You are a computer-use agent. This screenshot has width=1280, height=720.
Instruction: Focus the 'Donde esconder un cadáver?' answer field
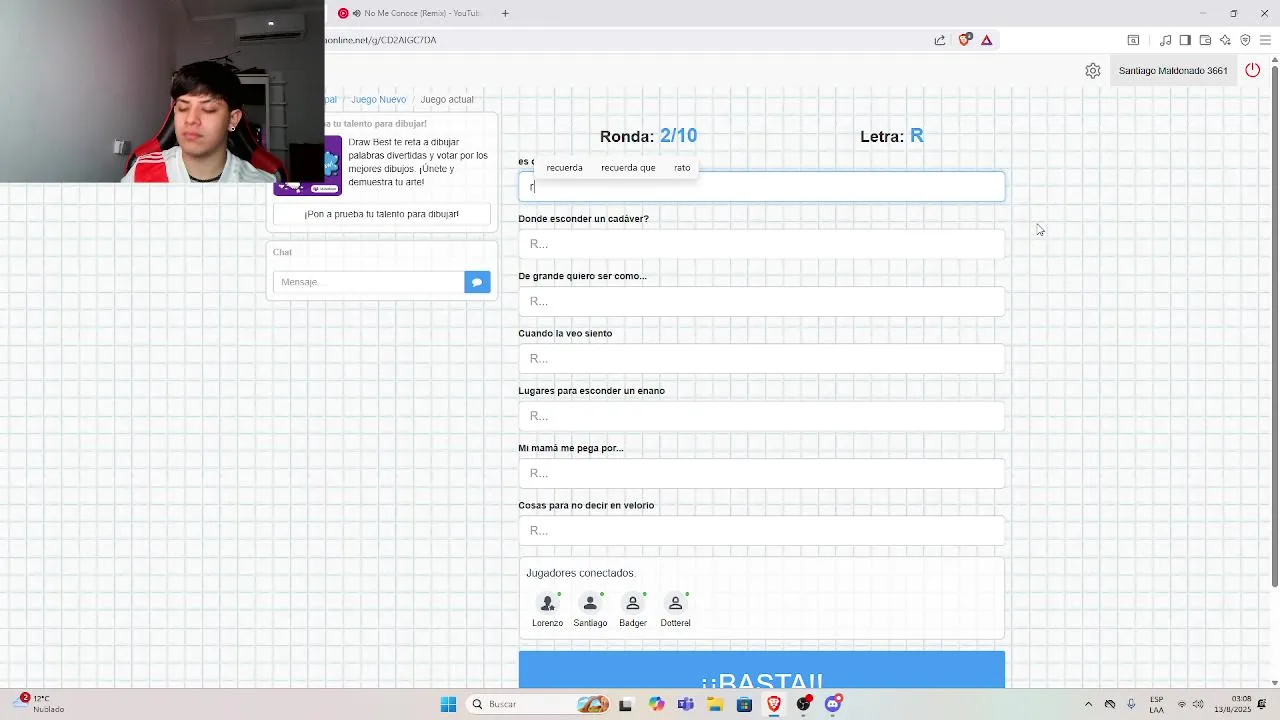762,244
